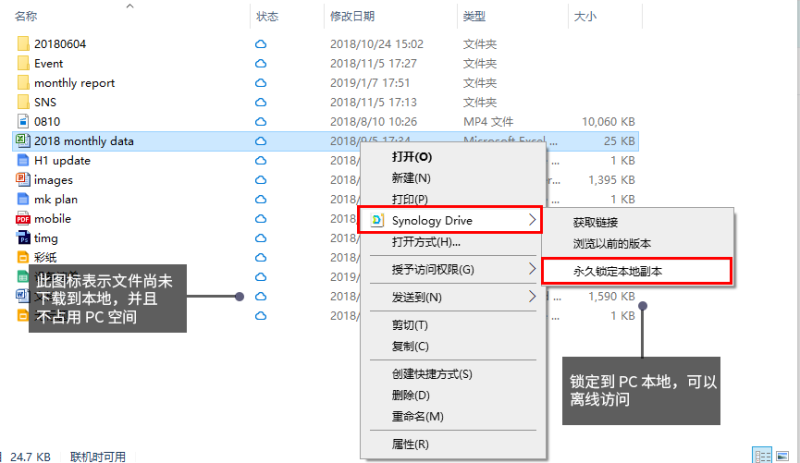
Task: Click the SNS folder icon
Action: click(23, 102)
